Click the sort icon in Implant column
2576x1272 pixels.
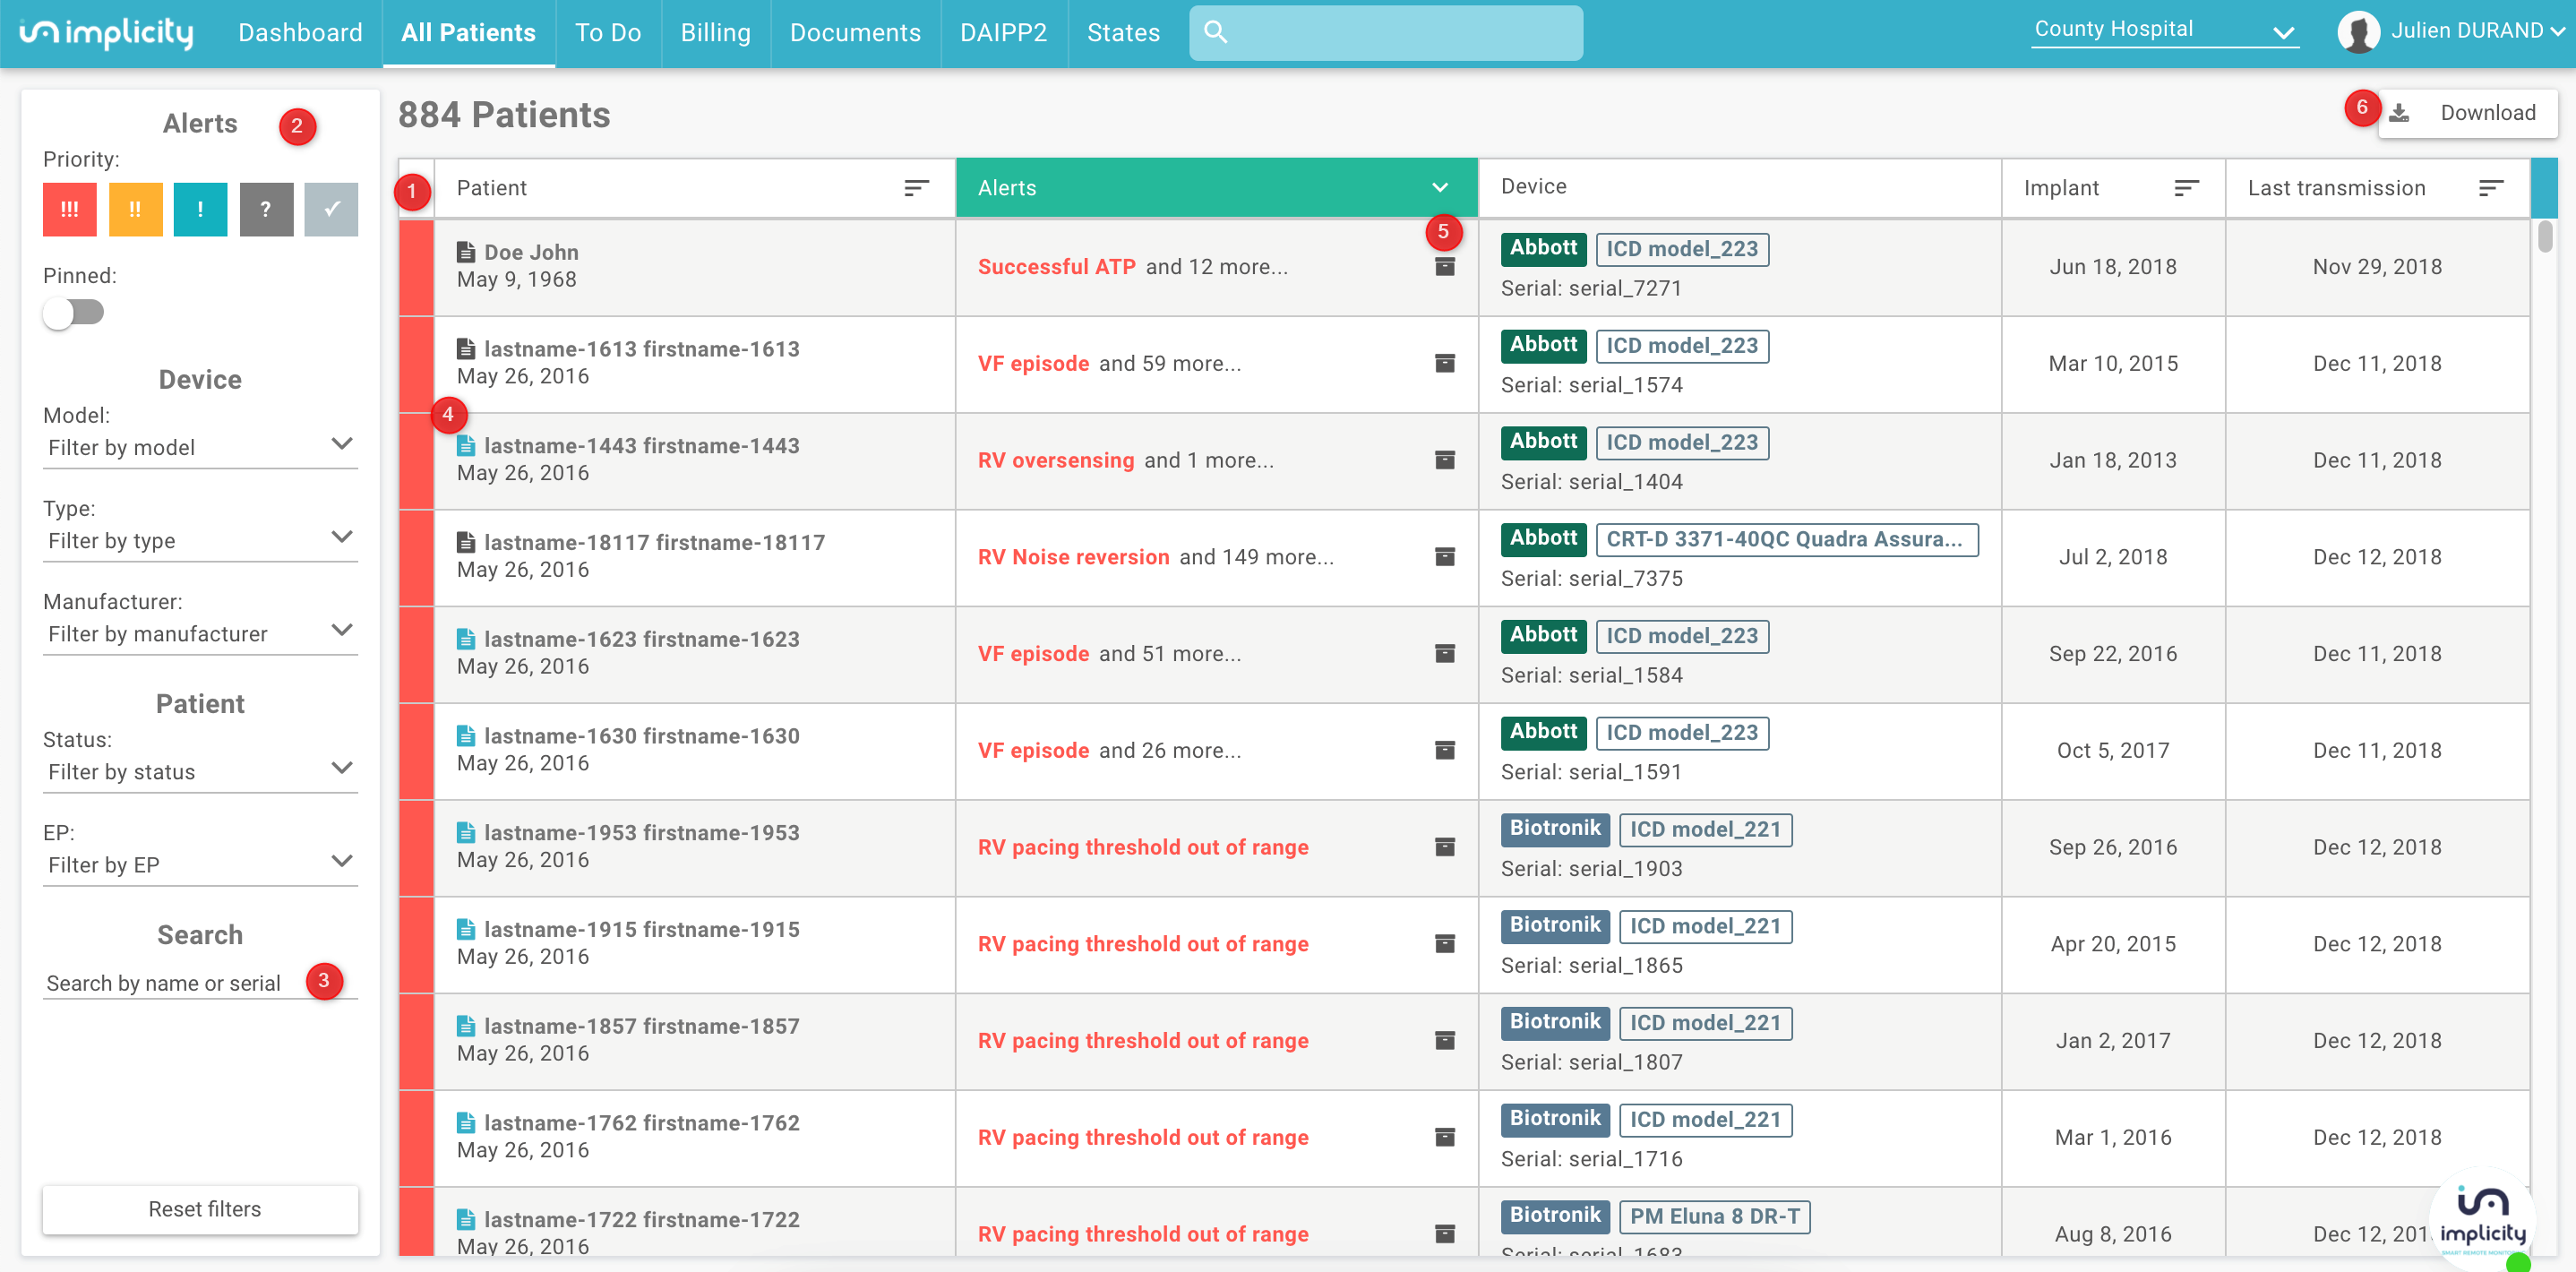(2186, 188)
